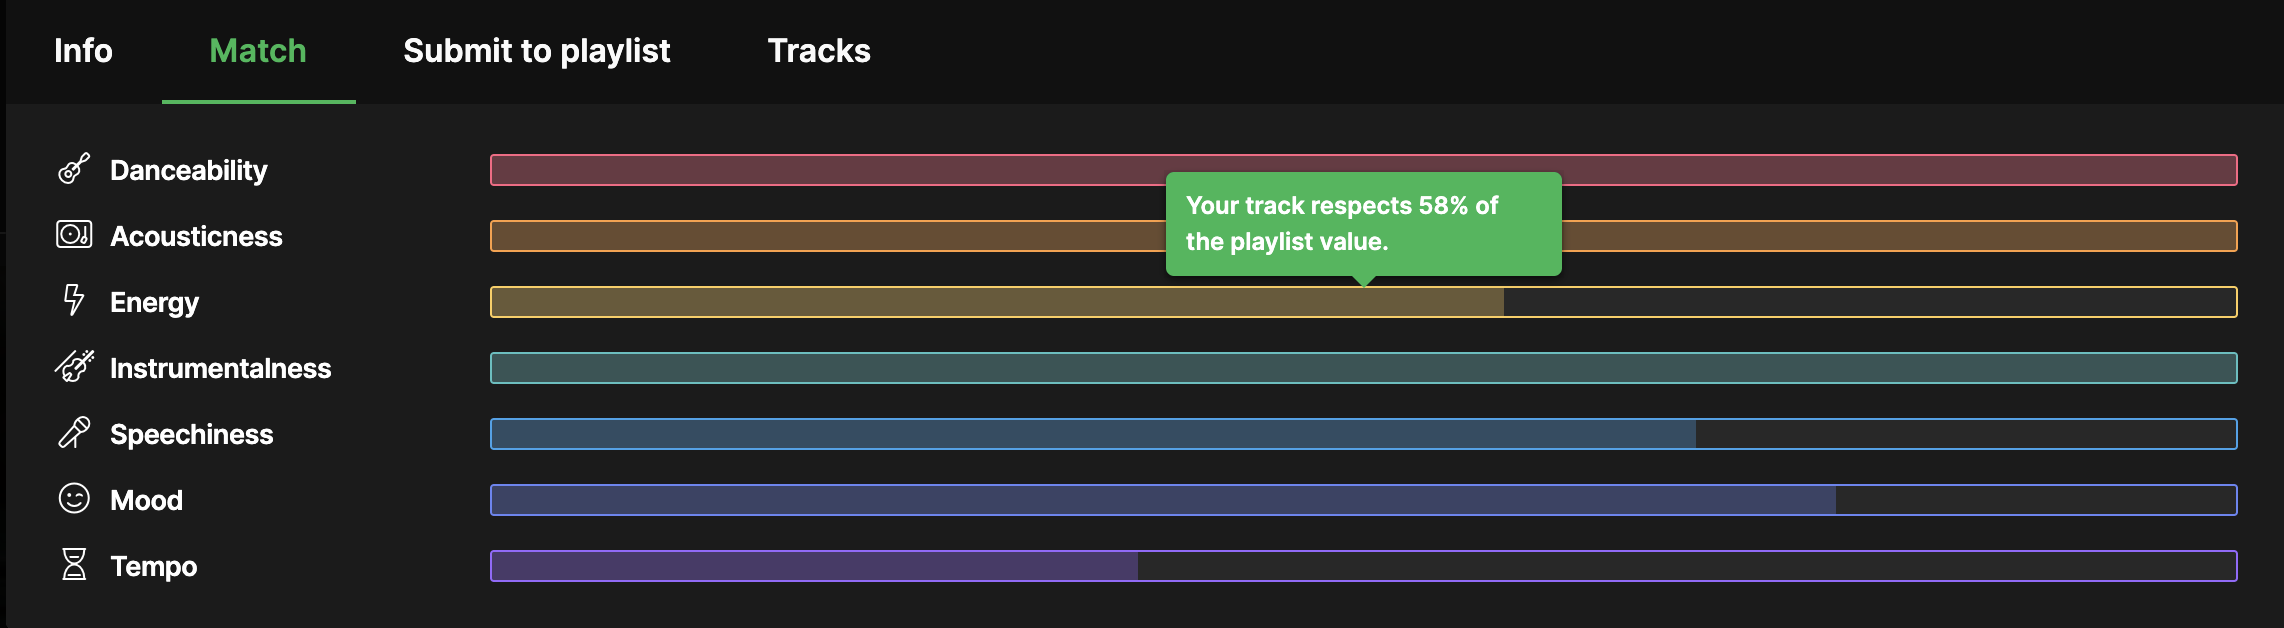The width and height of the screenshot is (2284, 628).
Task: Click the green 58% match tooltip
Action: click(1364, 224)
